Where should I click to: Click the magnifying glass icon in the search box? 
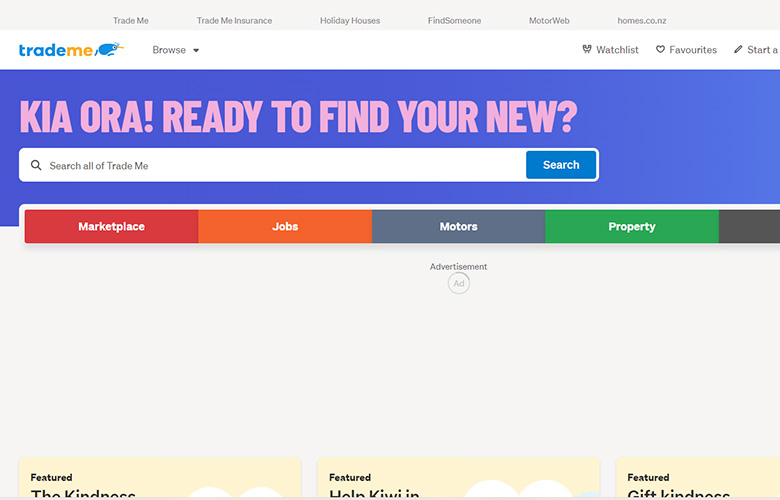(36, 165)
